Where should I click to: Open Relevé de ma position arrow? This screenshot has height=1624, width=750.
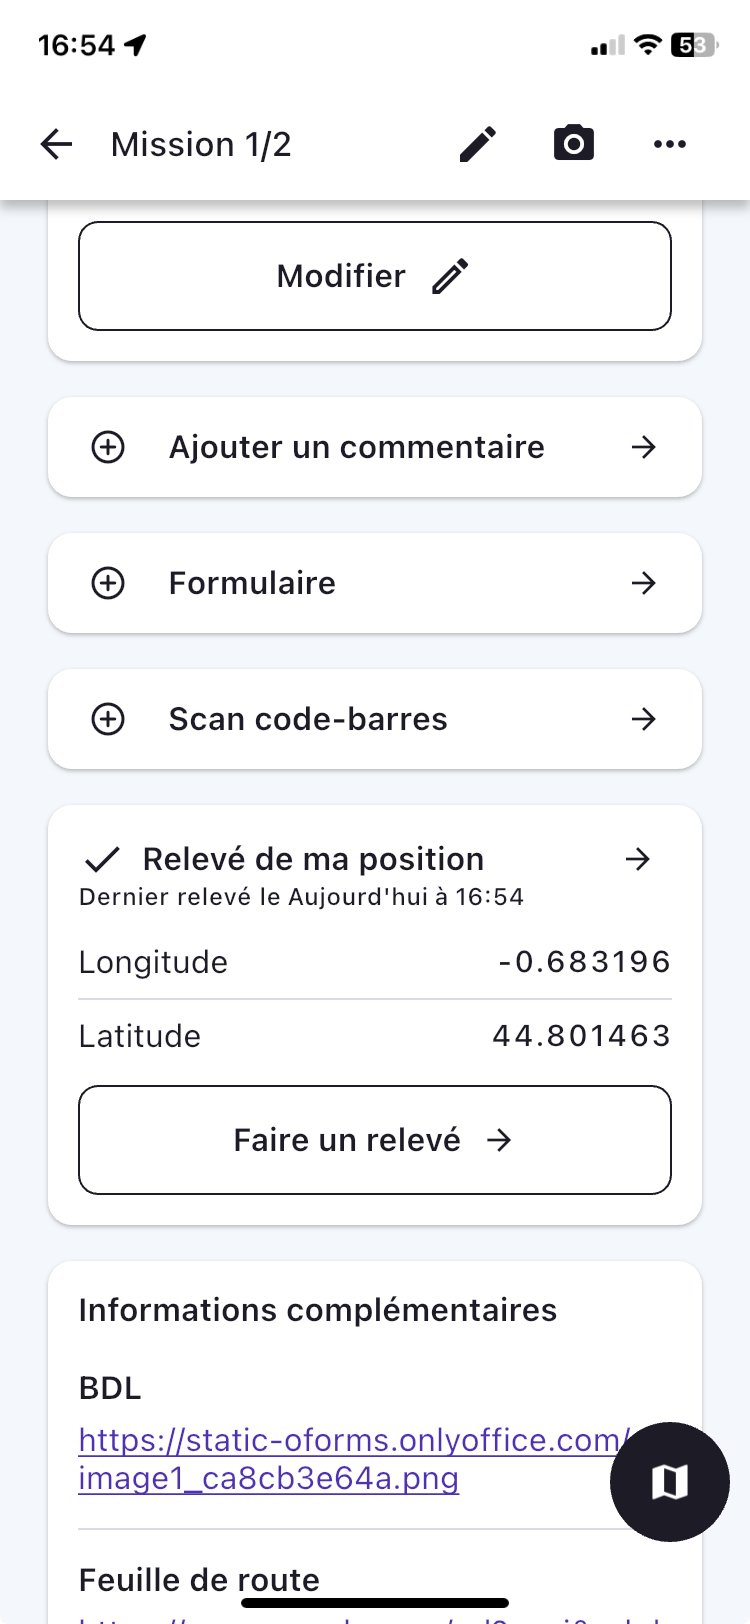pyautogui.click(x=638, y=859)
